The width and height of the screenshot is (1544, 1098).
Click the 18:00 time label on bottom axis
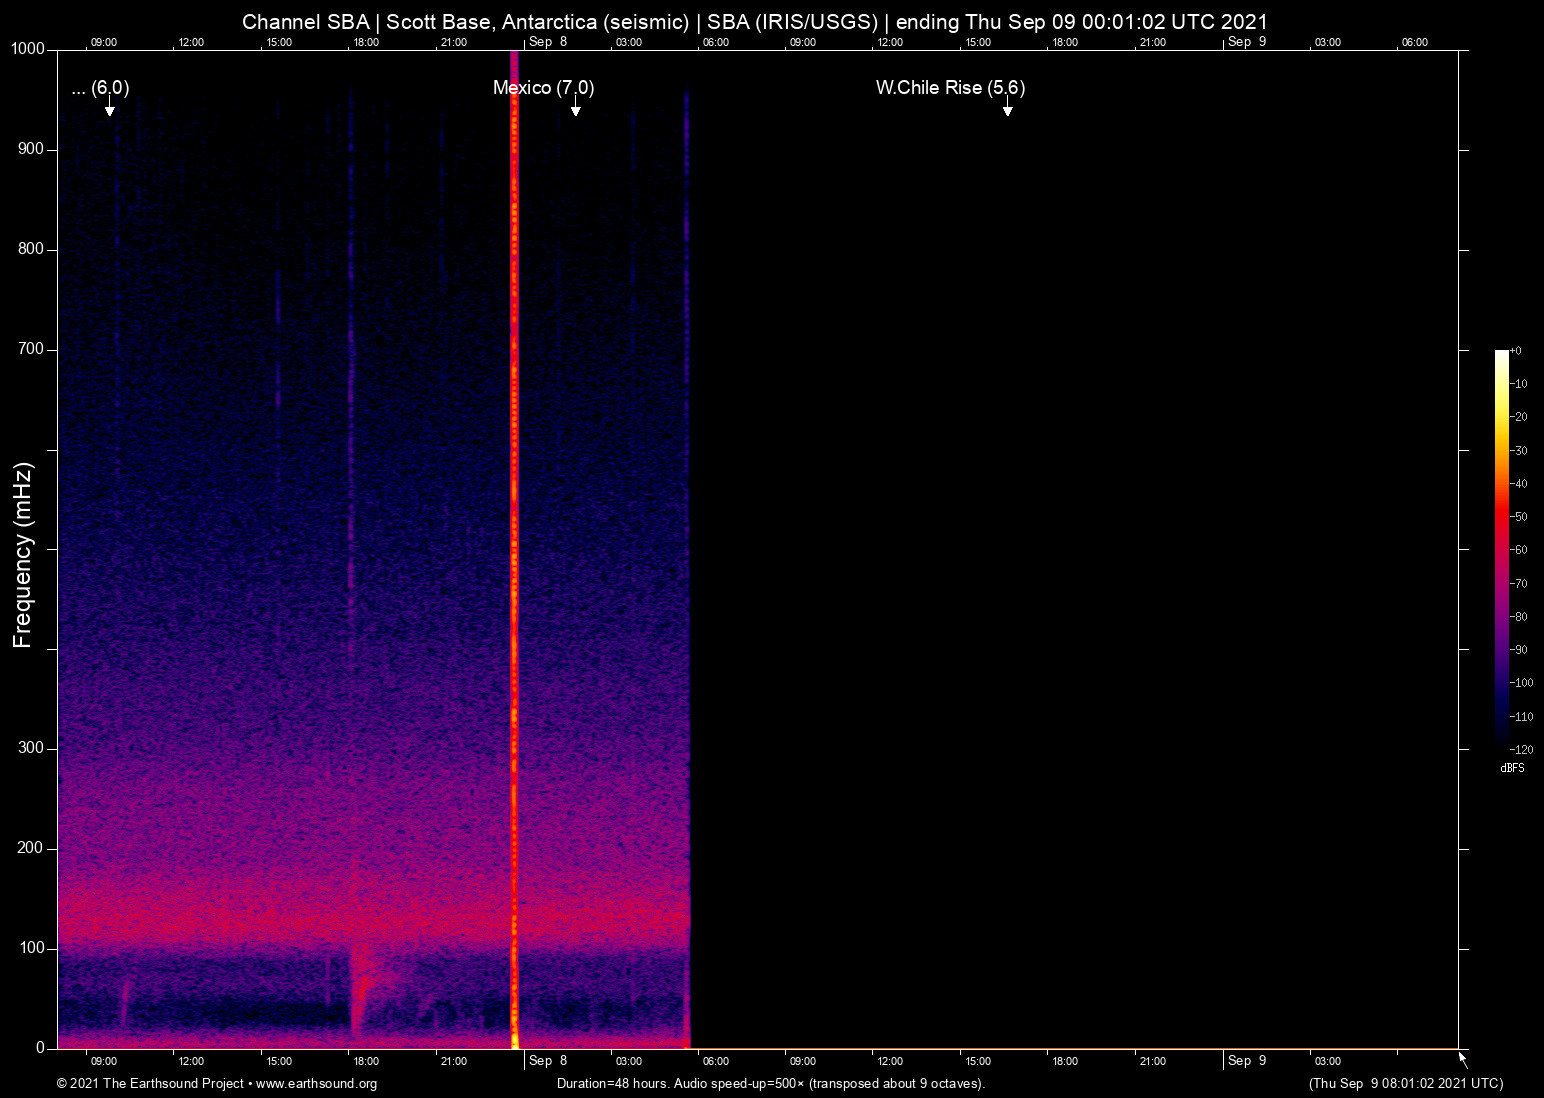(x=365, y=1061)
